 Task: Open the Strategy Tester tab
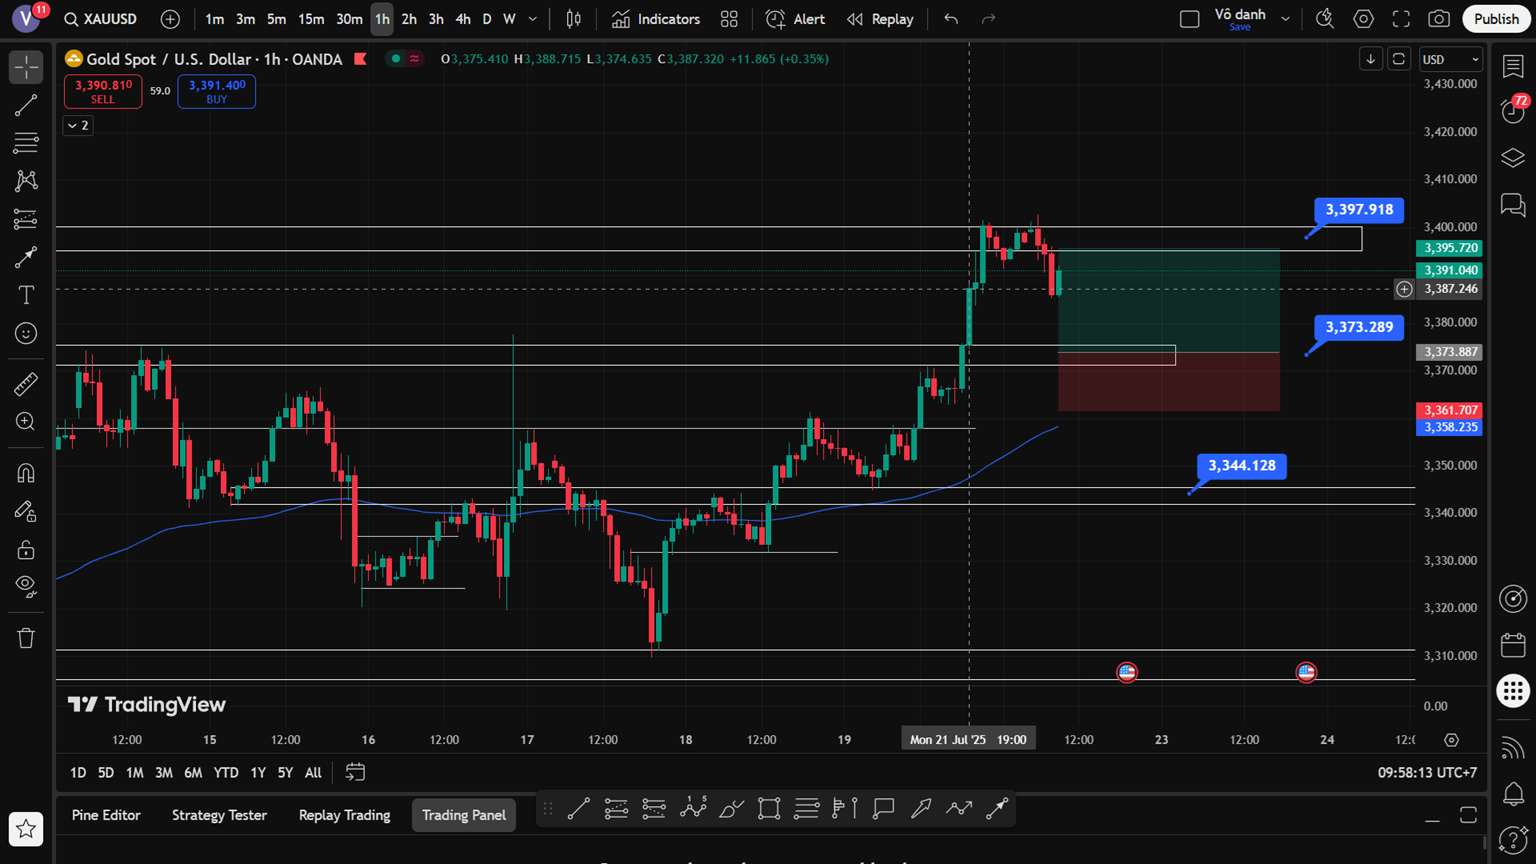[219, 815]
